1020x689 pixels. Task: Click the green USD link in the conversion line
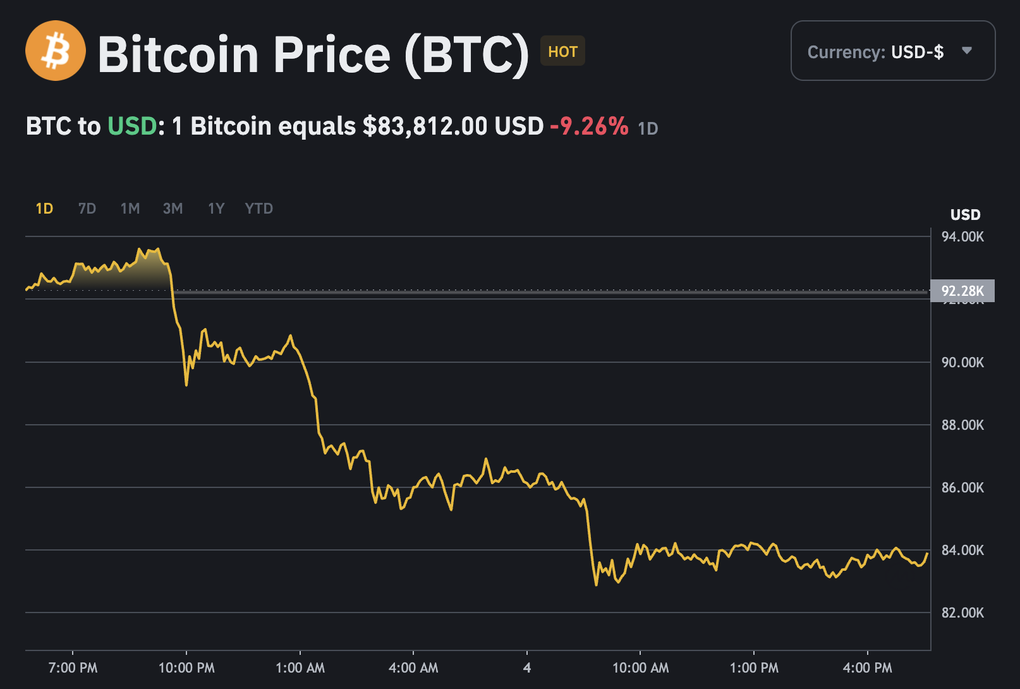(x=132, y=127)
